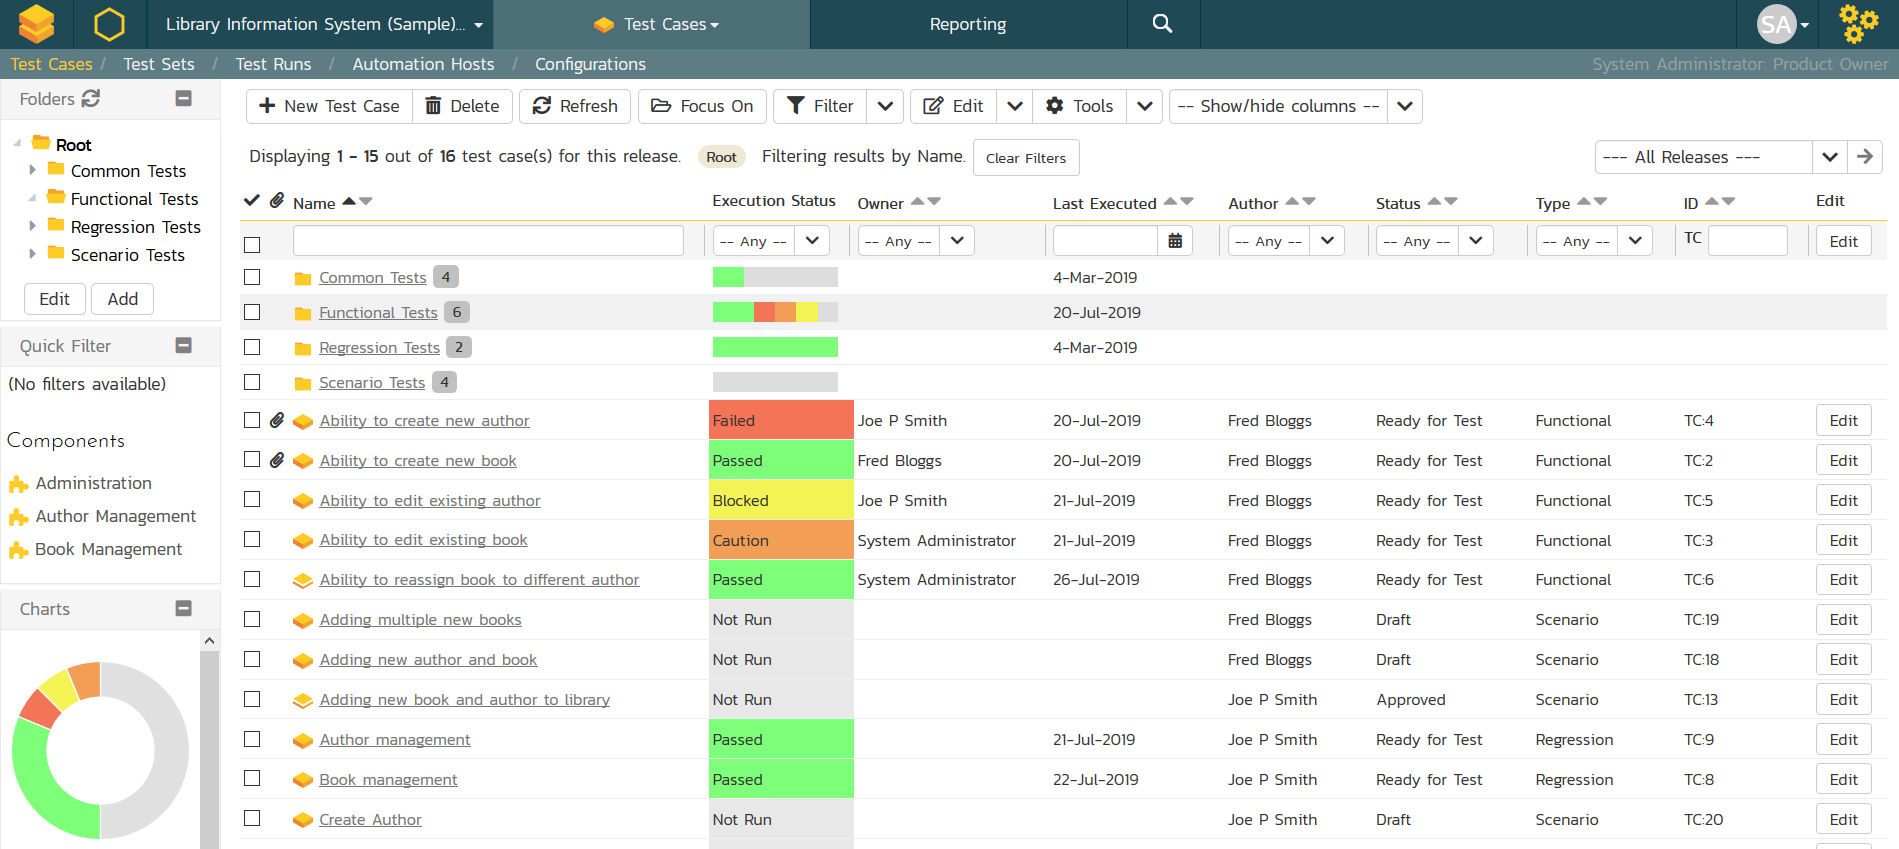Click attachment icon on Ability to create new author
Viewport: 1899px width, 849px height.
point(277,421)
